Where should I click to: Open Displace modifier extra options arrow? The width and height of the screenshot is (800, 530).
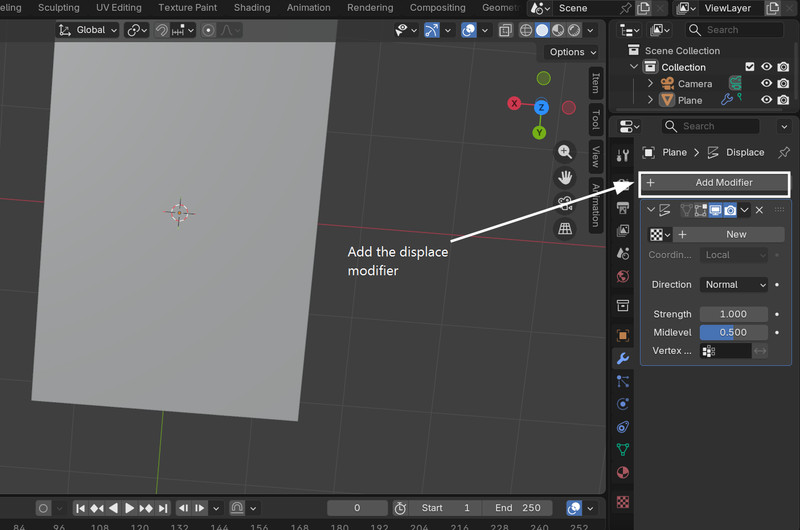point(744,210)
